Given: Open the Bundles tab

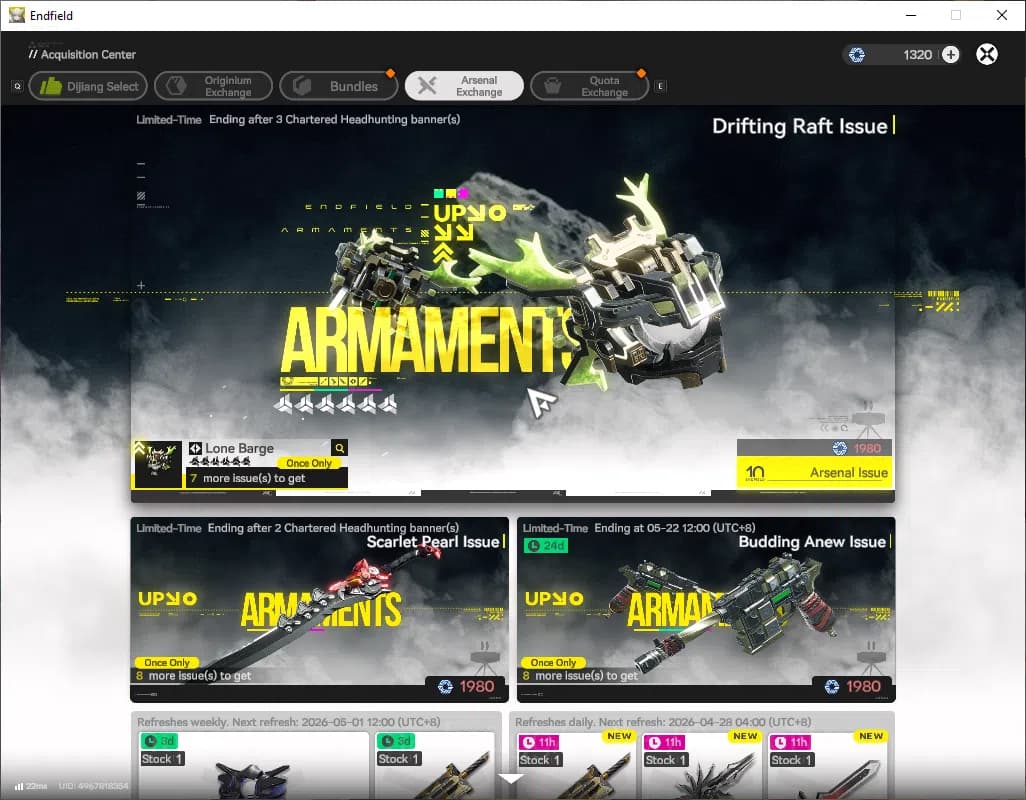Looking at the screenshot, I should coord(338,86).
